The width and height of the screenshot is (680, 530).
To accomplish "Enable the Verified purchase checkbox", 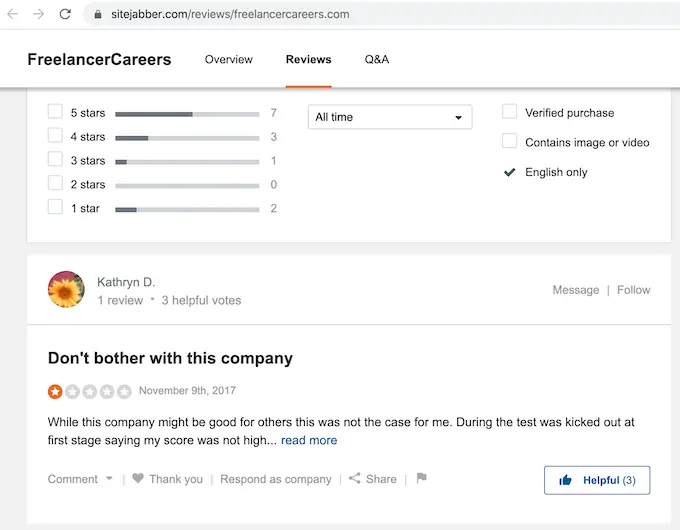I will pos(510,113).
